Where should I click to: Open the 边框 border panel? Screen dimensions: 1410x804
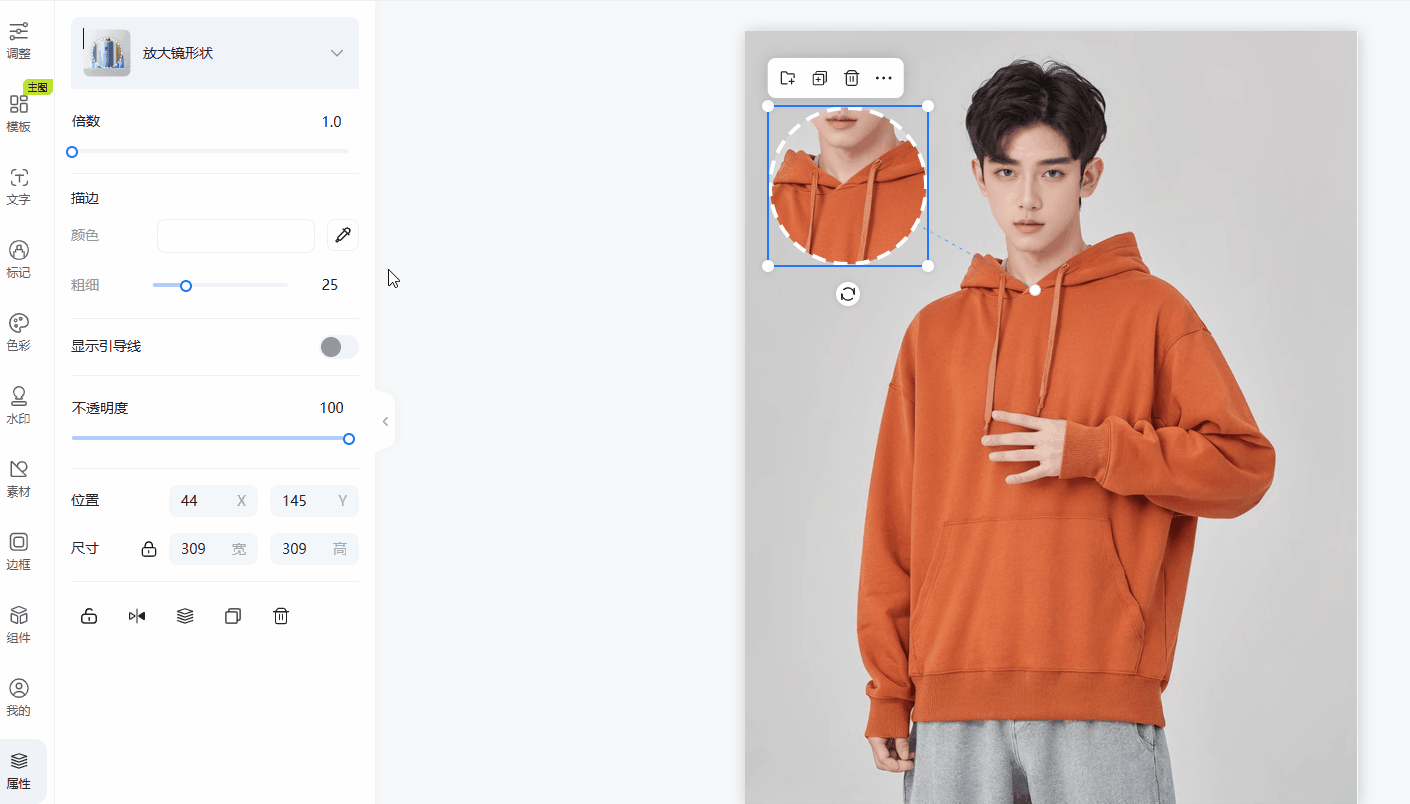[x=19, y=552]
